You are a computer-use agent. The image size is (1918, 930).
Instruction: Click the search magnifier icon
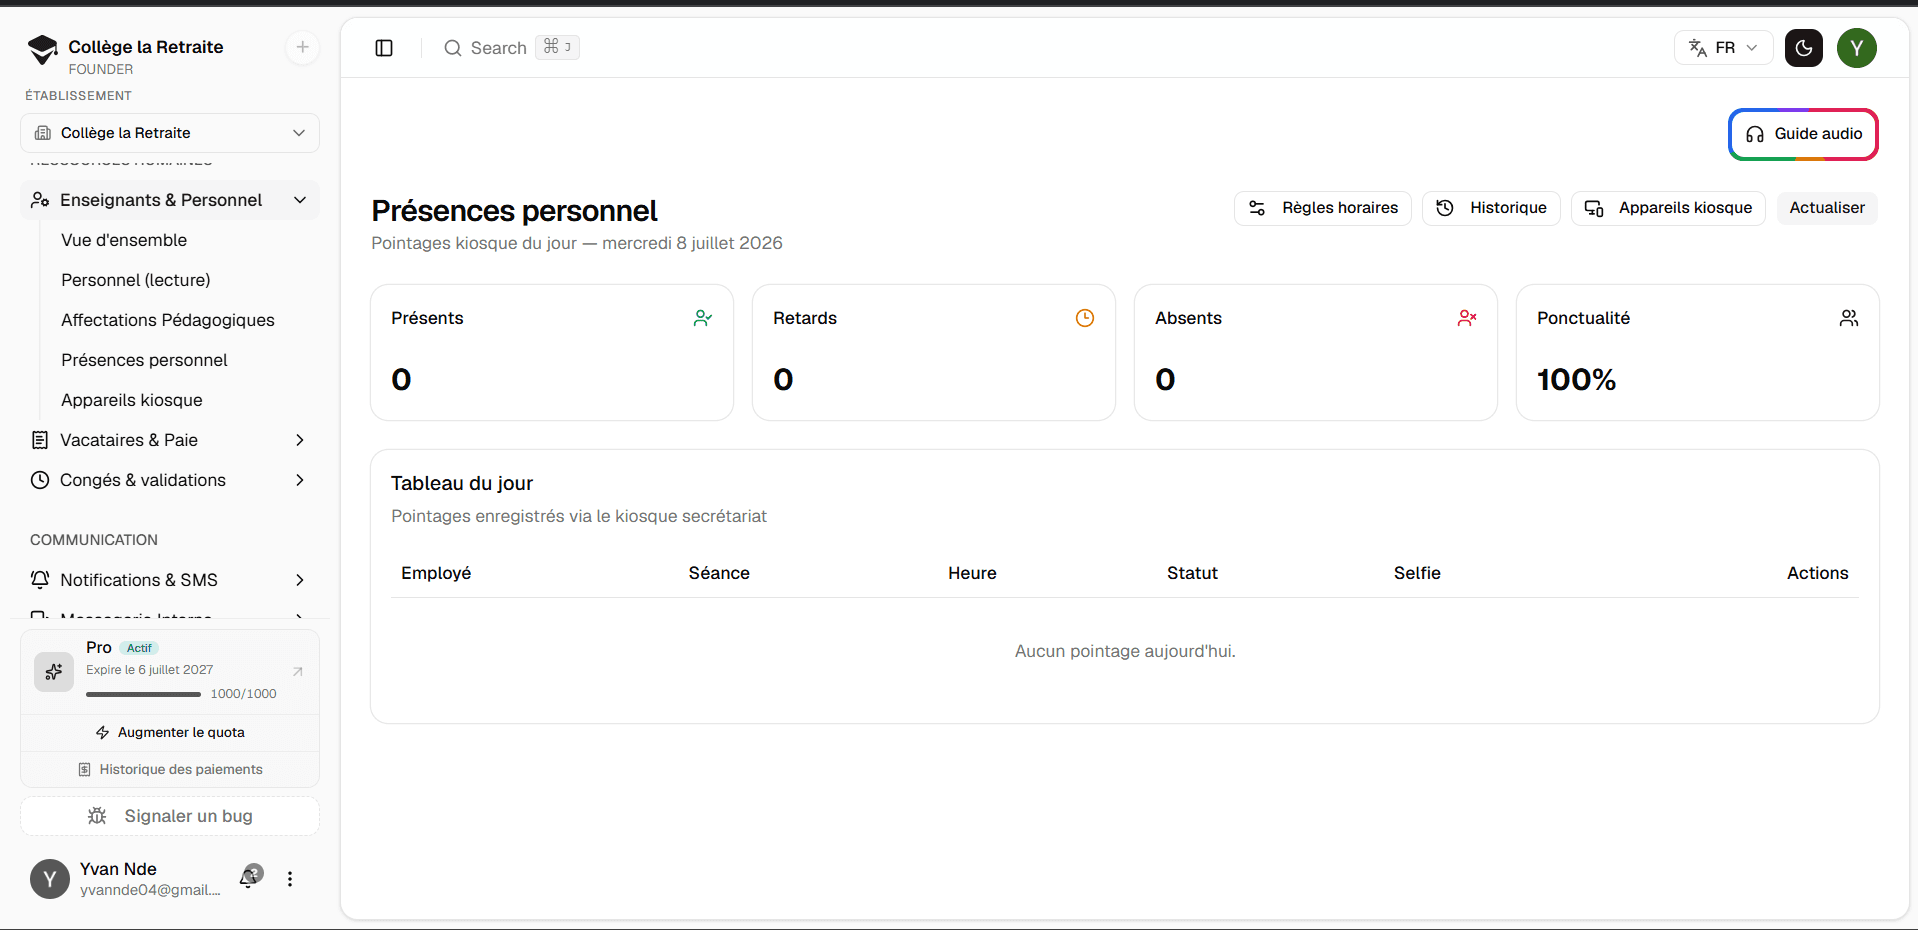pyautogui.click(x=453, y=48)
